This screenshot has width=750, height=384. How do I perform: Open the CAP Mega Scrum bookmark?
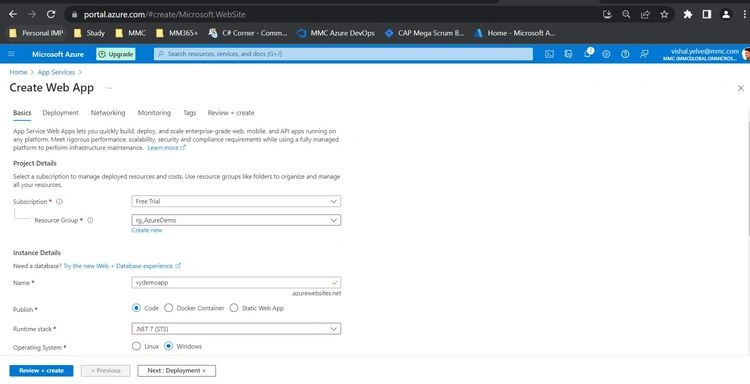click(x=424, y=33)
